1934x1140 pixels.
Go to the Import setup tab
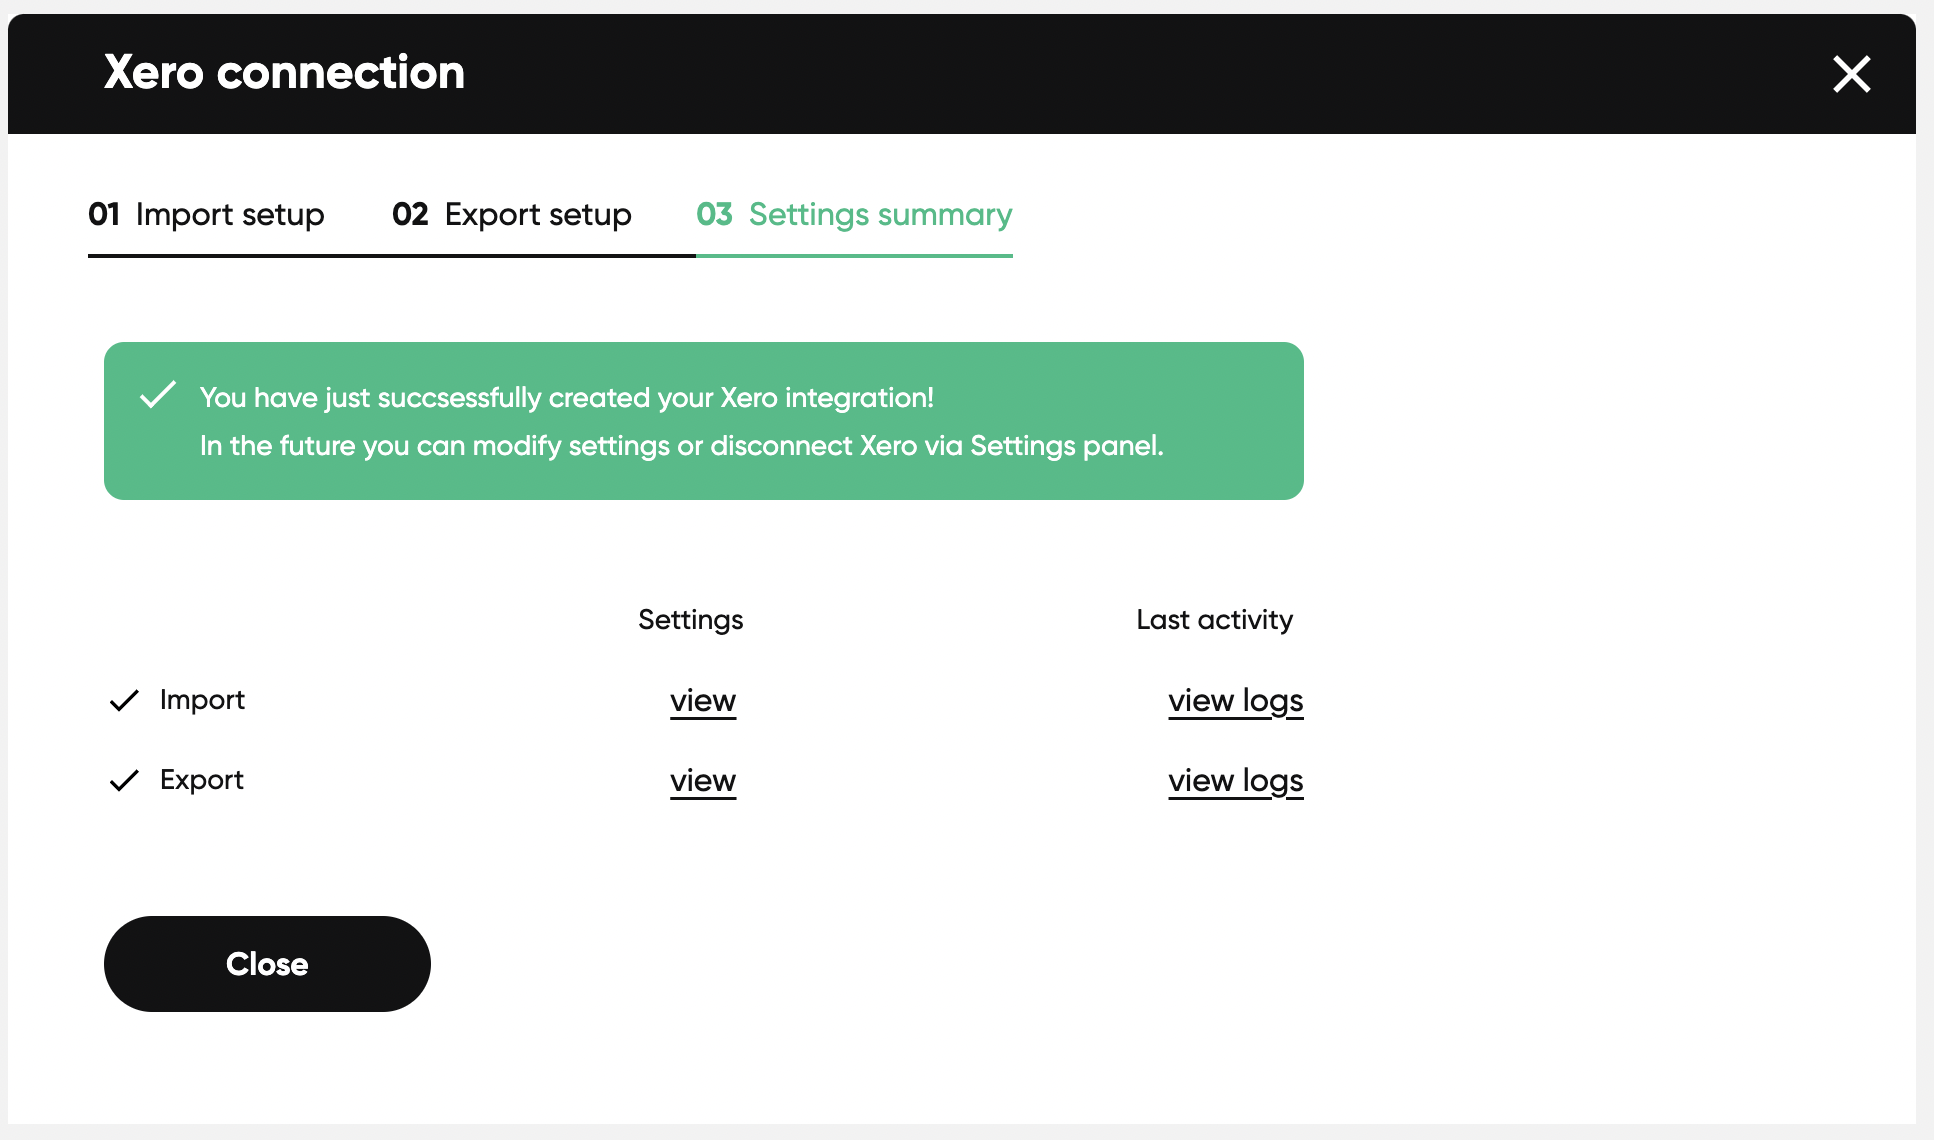click(206, 215)
